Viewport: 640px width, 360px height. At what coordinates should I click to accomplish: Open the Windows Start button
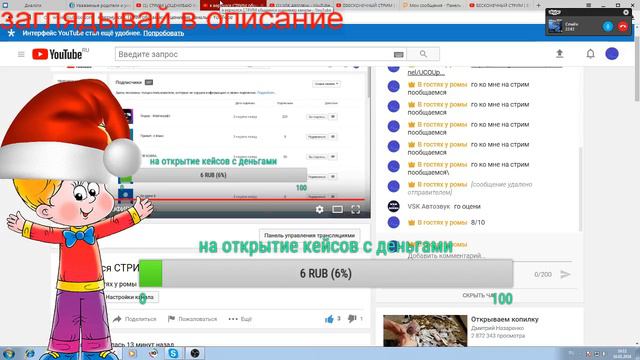tap(9, 353)
